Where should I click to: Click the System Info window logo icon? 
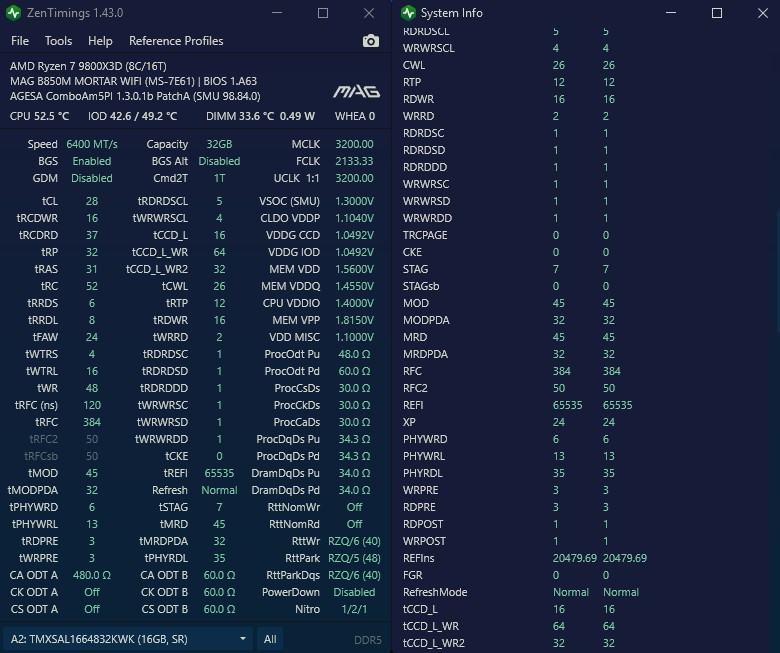(x=408, y=13)
